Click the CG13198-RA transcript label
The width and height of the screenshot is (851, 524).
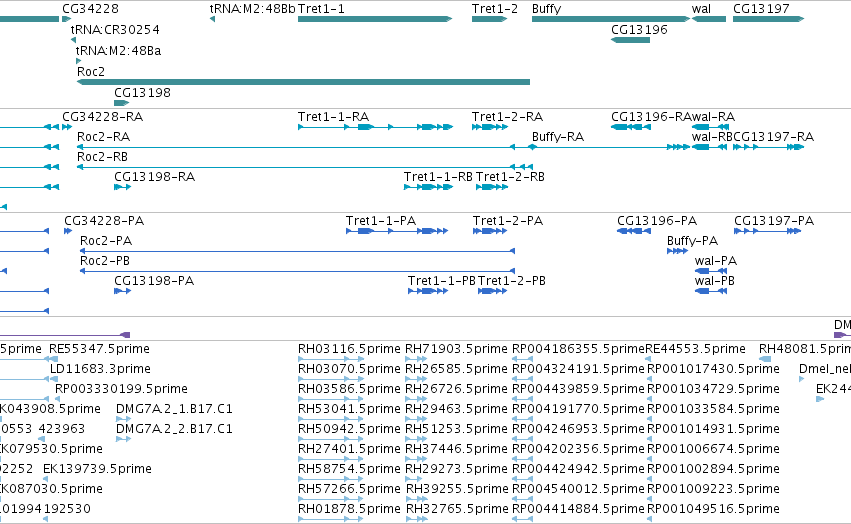click(x=154, y=176)
